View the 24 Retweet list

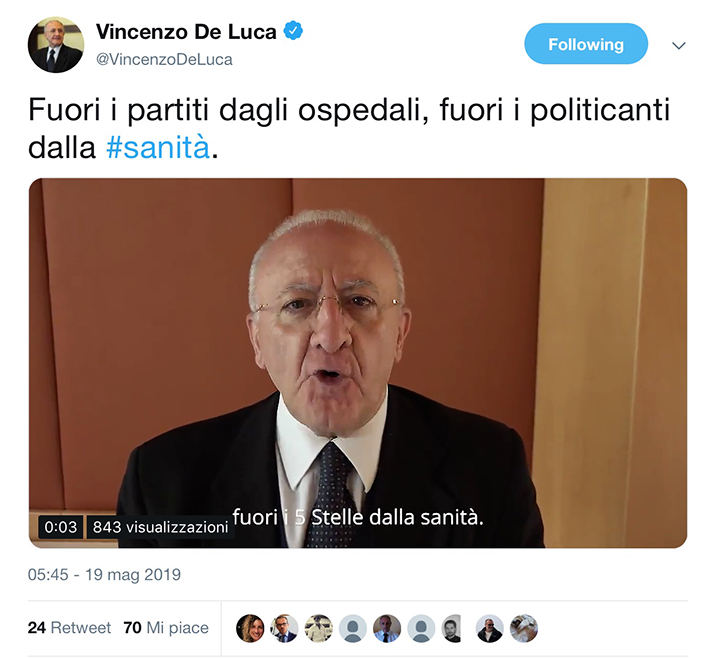[x=69, y=628]
